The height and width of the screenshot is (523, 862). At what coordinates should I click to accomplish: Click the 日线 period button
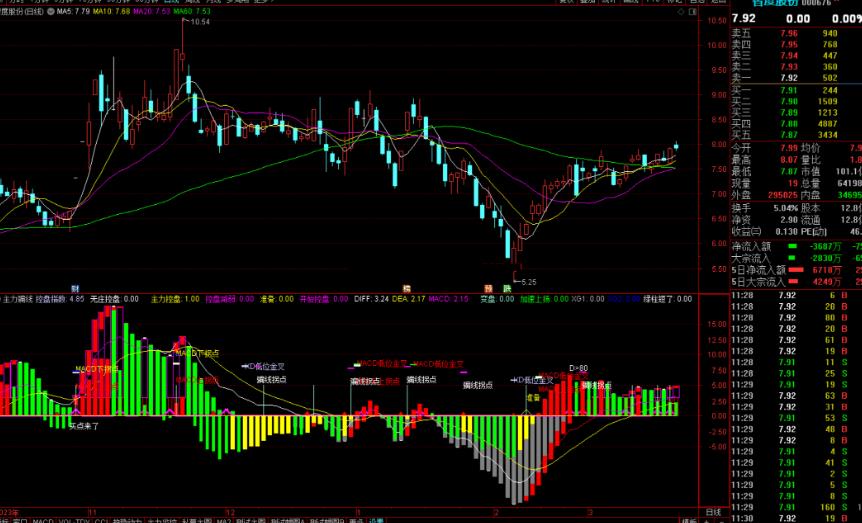click(x=713, y=513)
